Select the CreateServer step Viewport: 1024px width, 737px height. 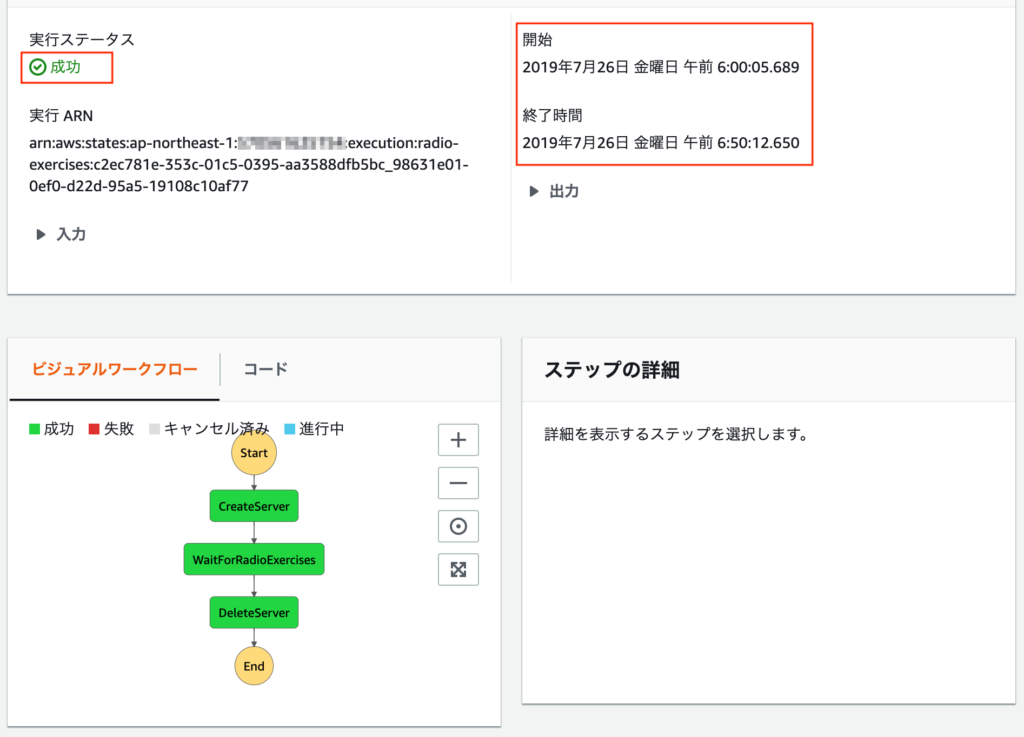(254, 506)
